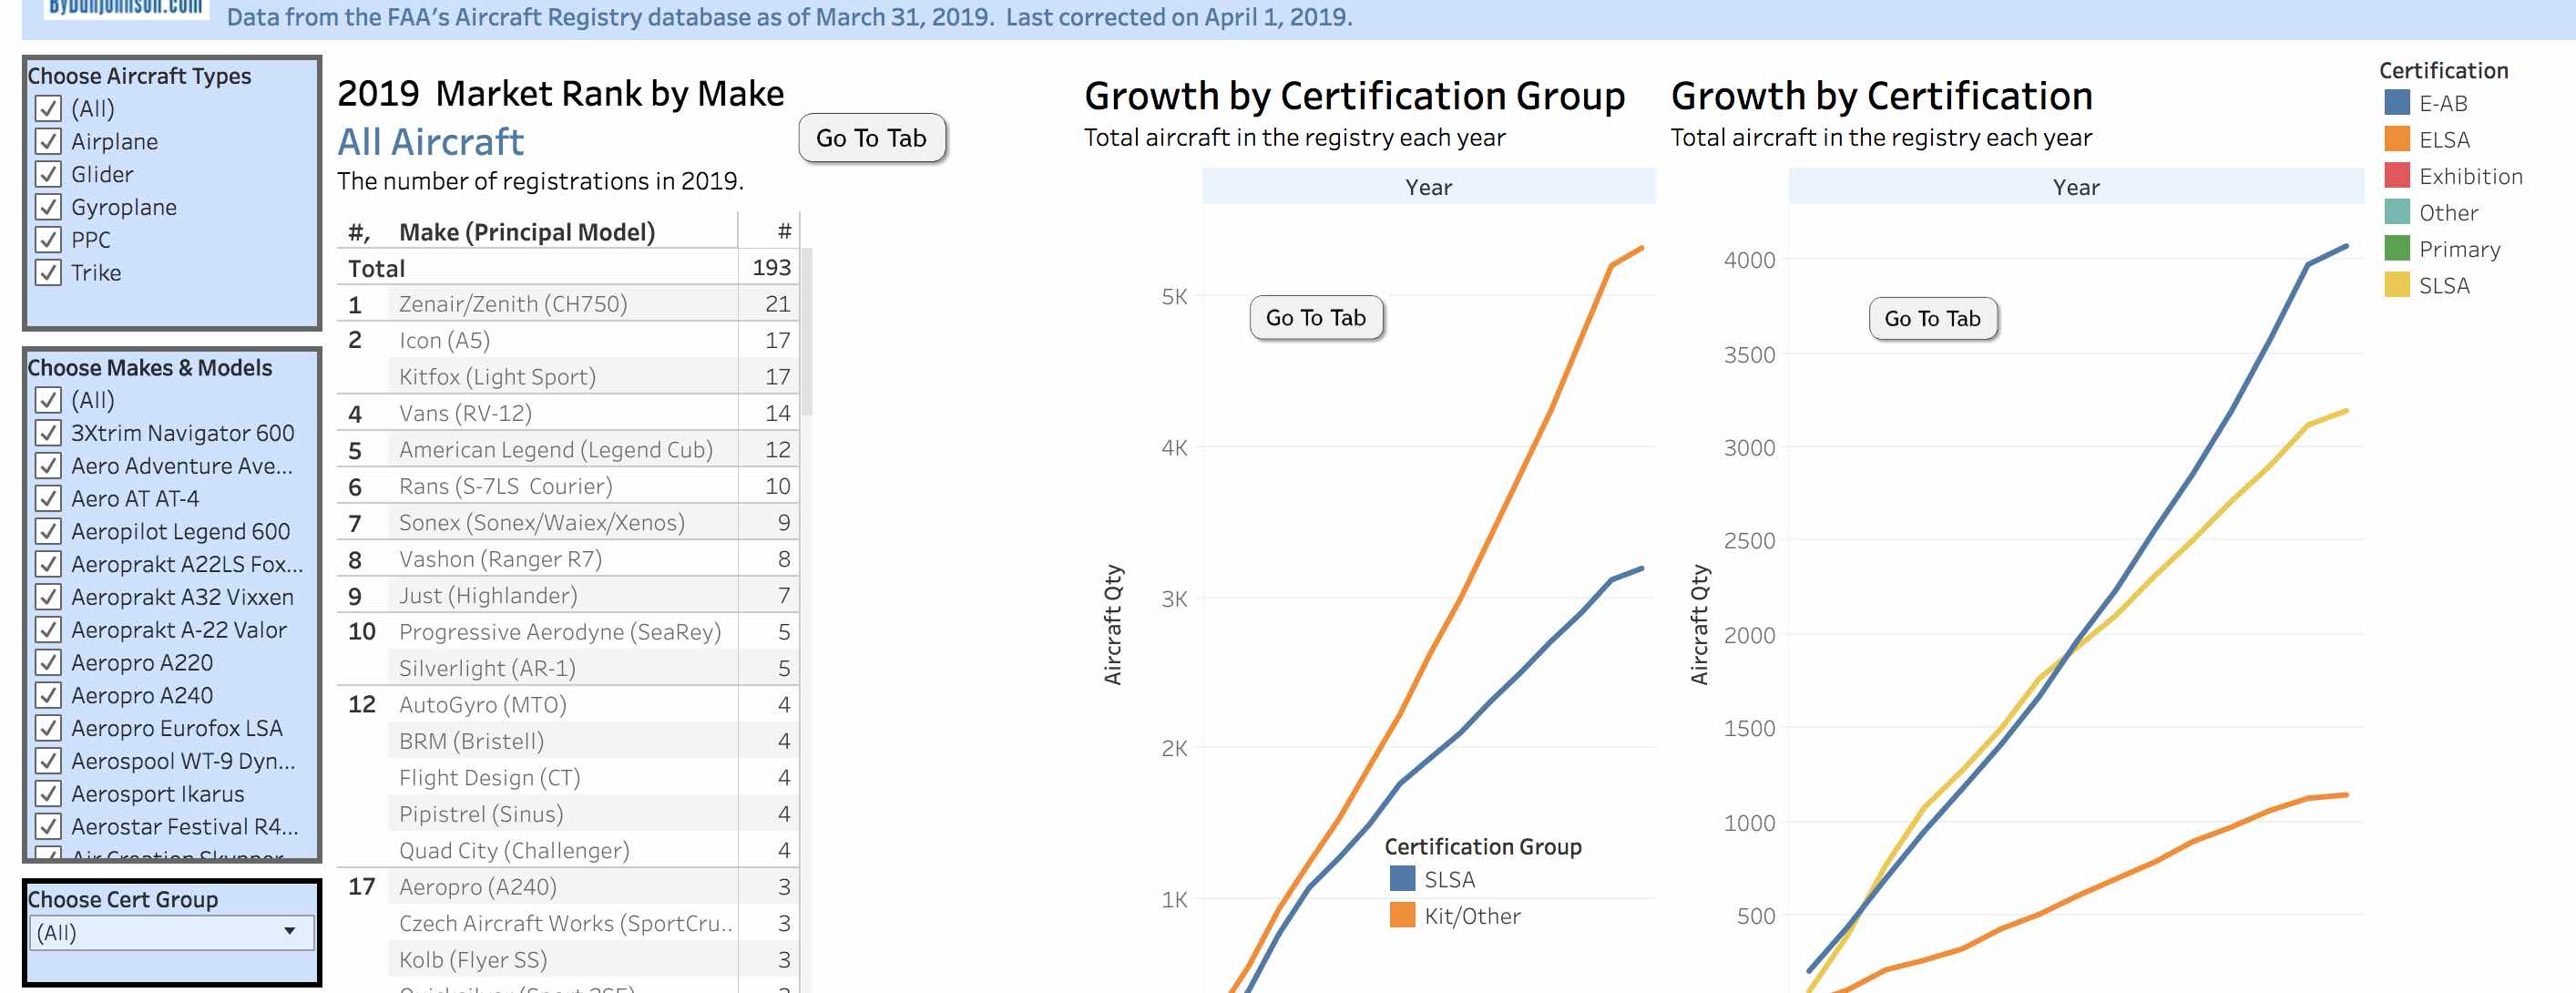Uncheck the Trike aircraft type
Image resolution: width=2576 pixels, height=993 pixels.
48,272
